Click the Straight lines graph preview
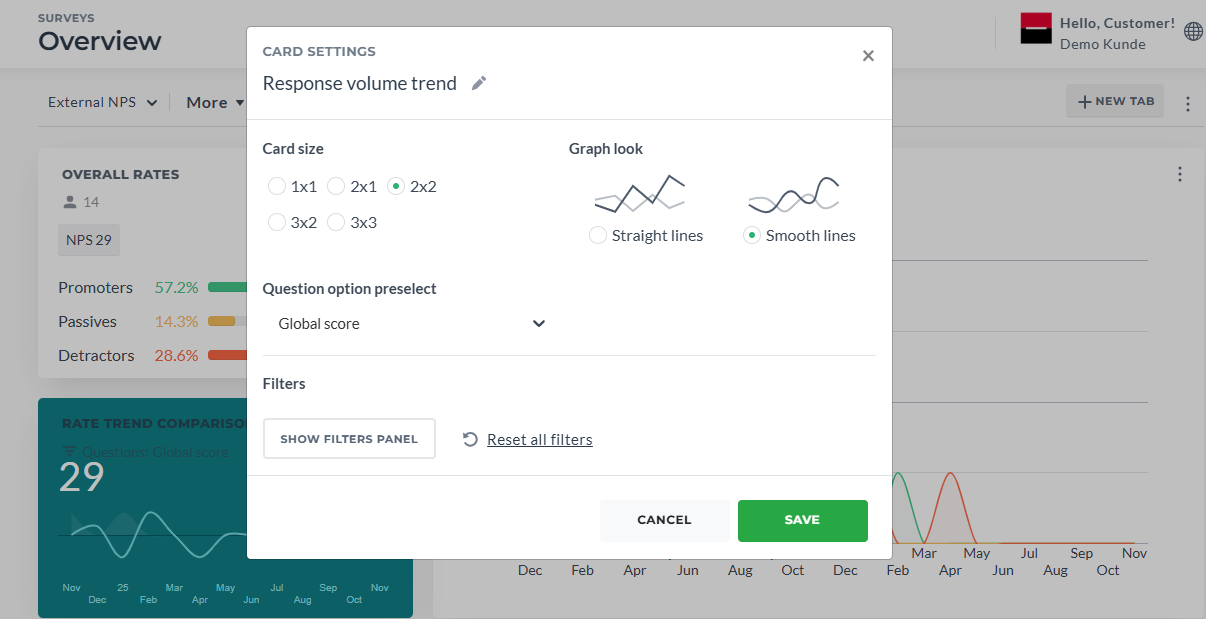Image resolution: width=1206 pixels, height=619 pixels. [639, 194]
